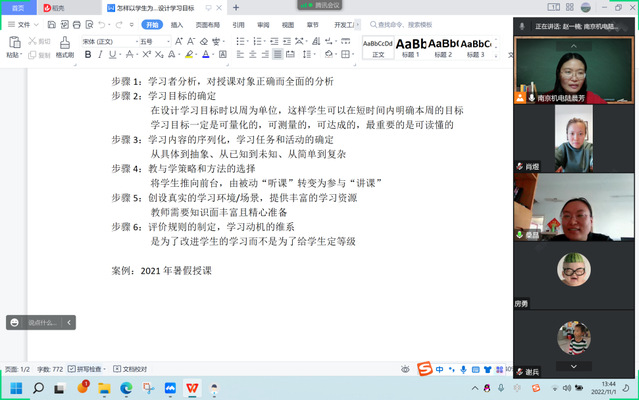
Task: Toggle italic formatting
Action: coord(99,55)
